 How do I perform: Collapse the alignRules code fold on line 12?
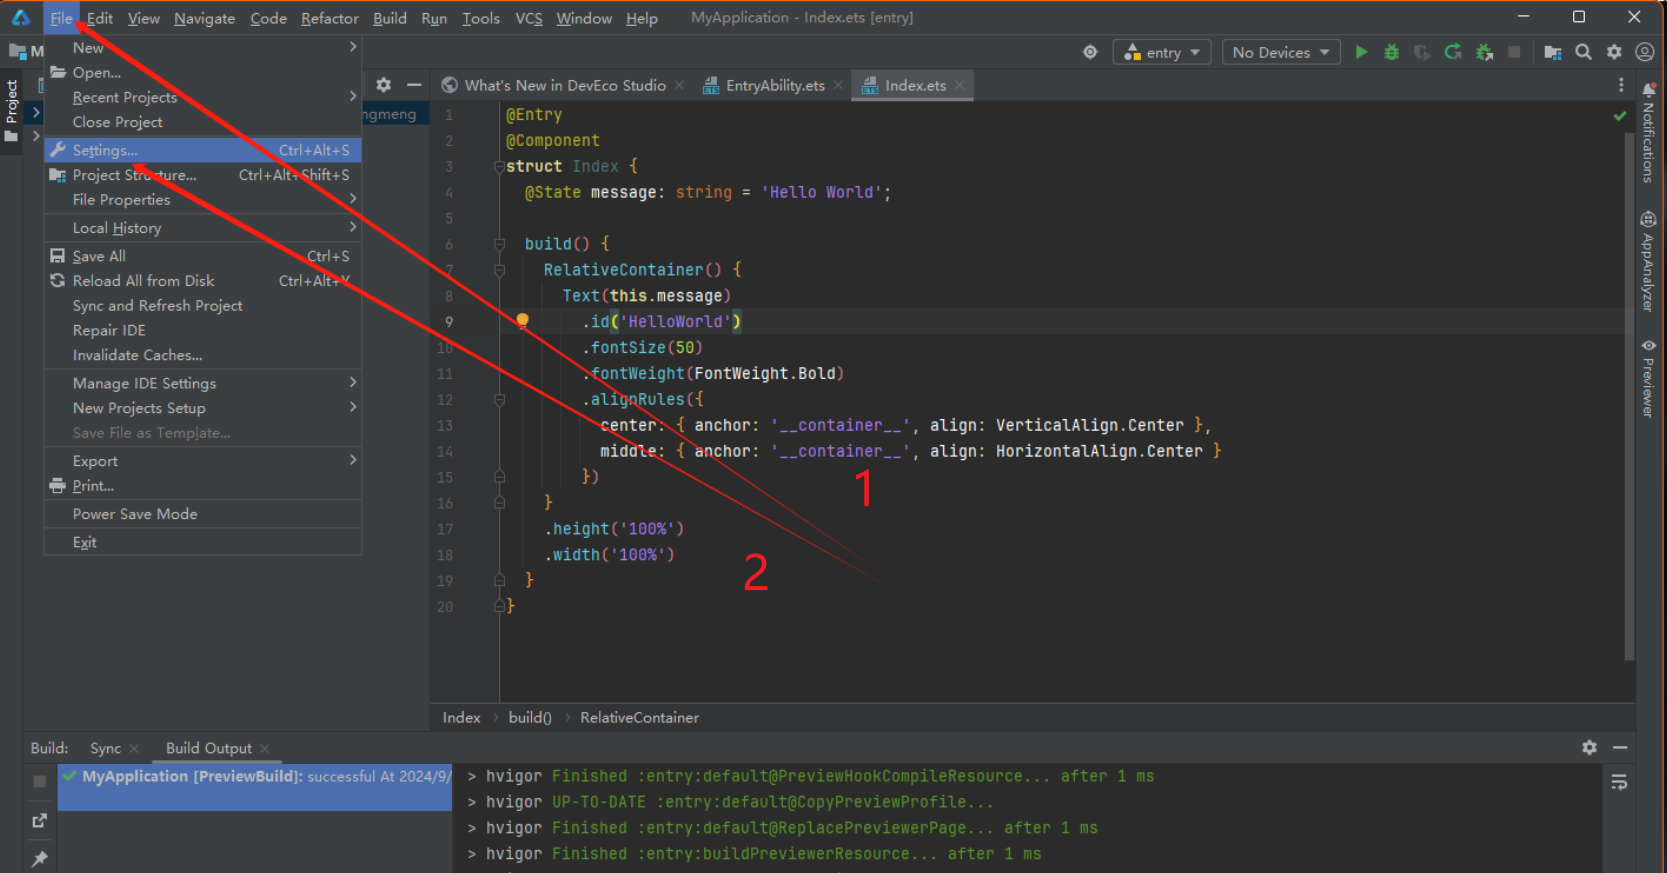[x=499, y=400]
